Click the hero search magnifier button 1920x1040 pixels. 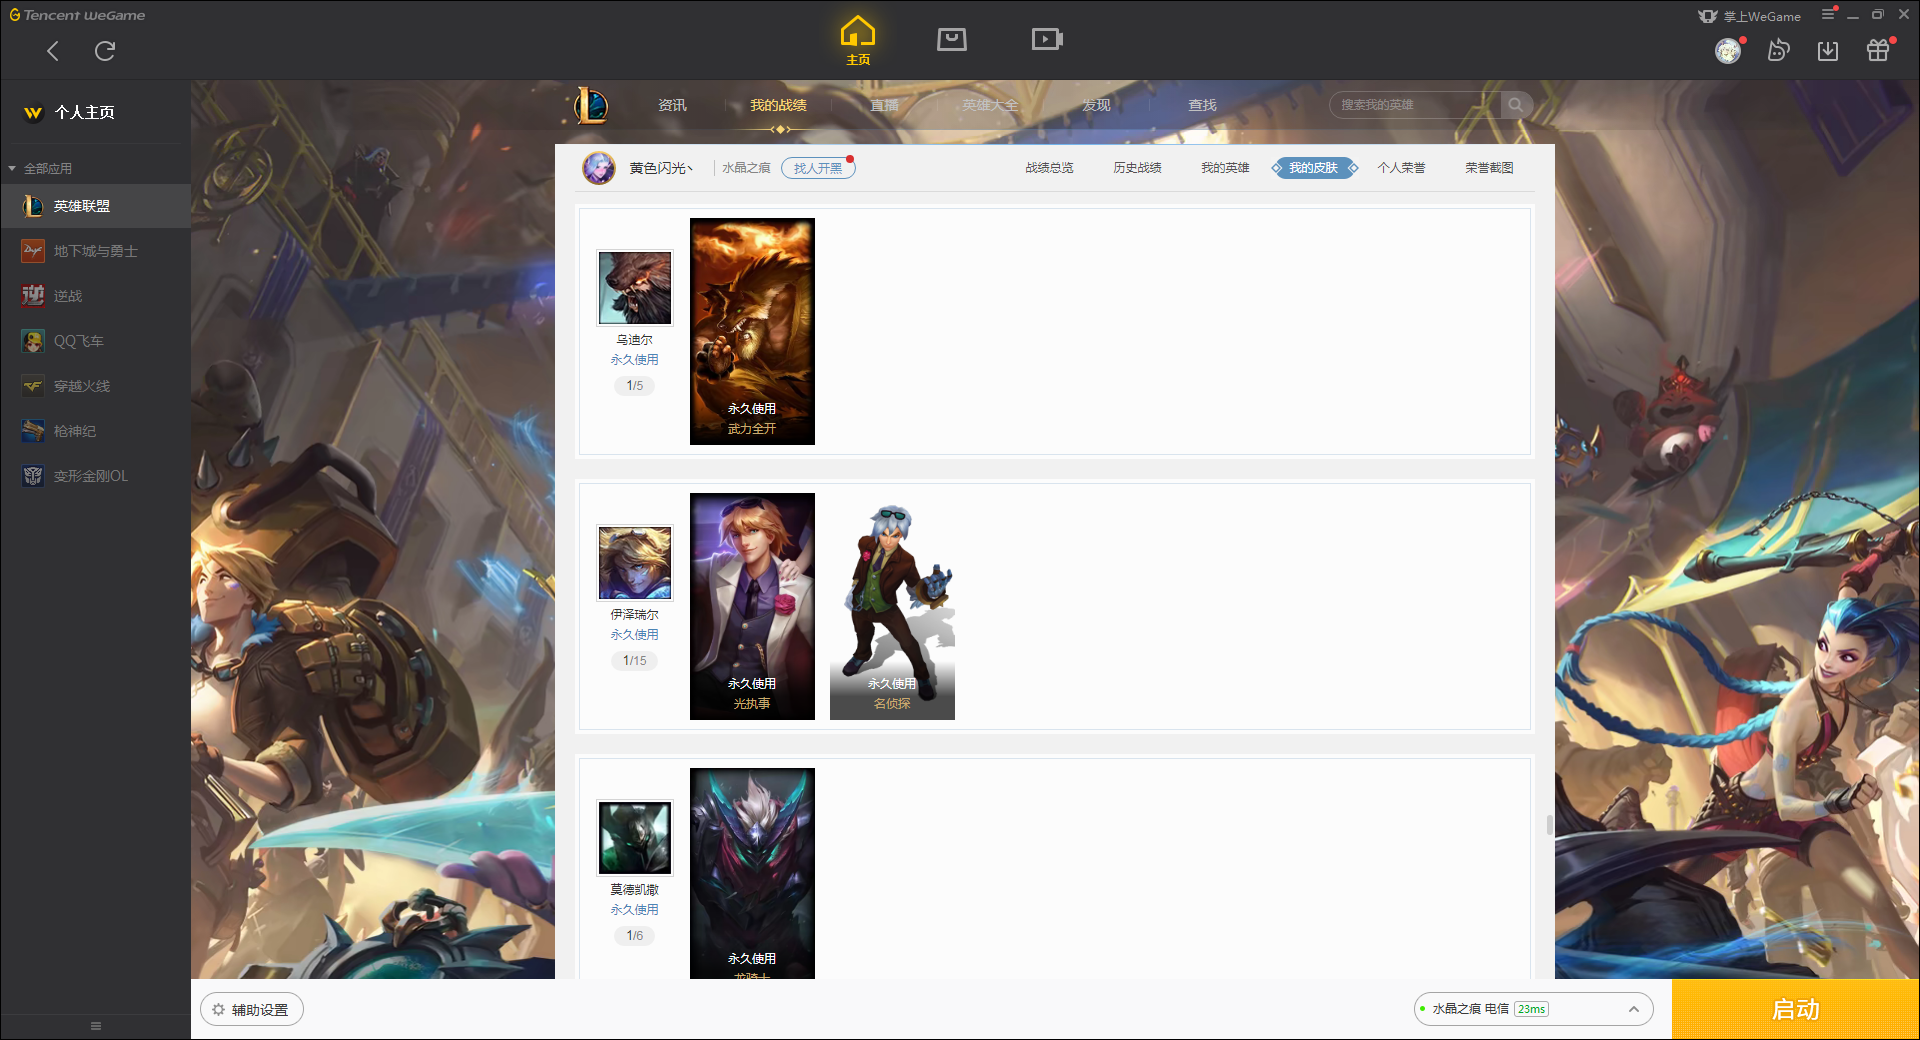[1516, 105]
